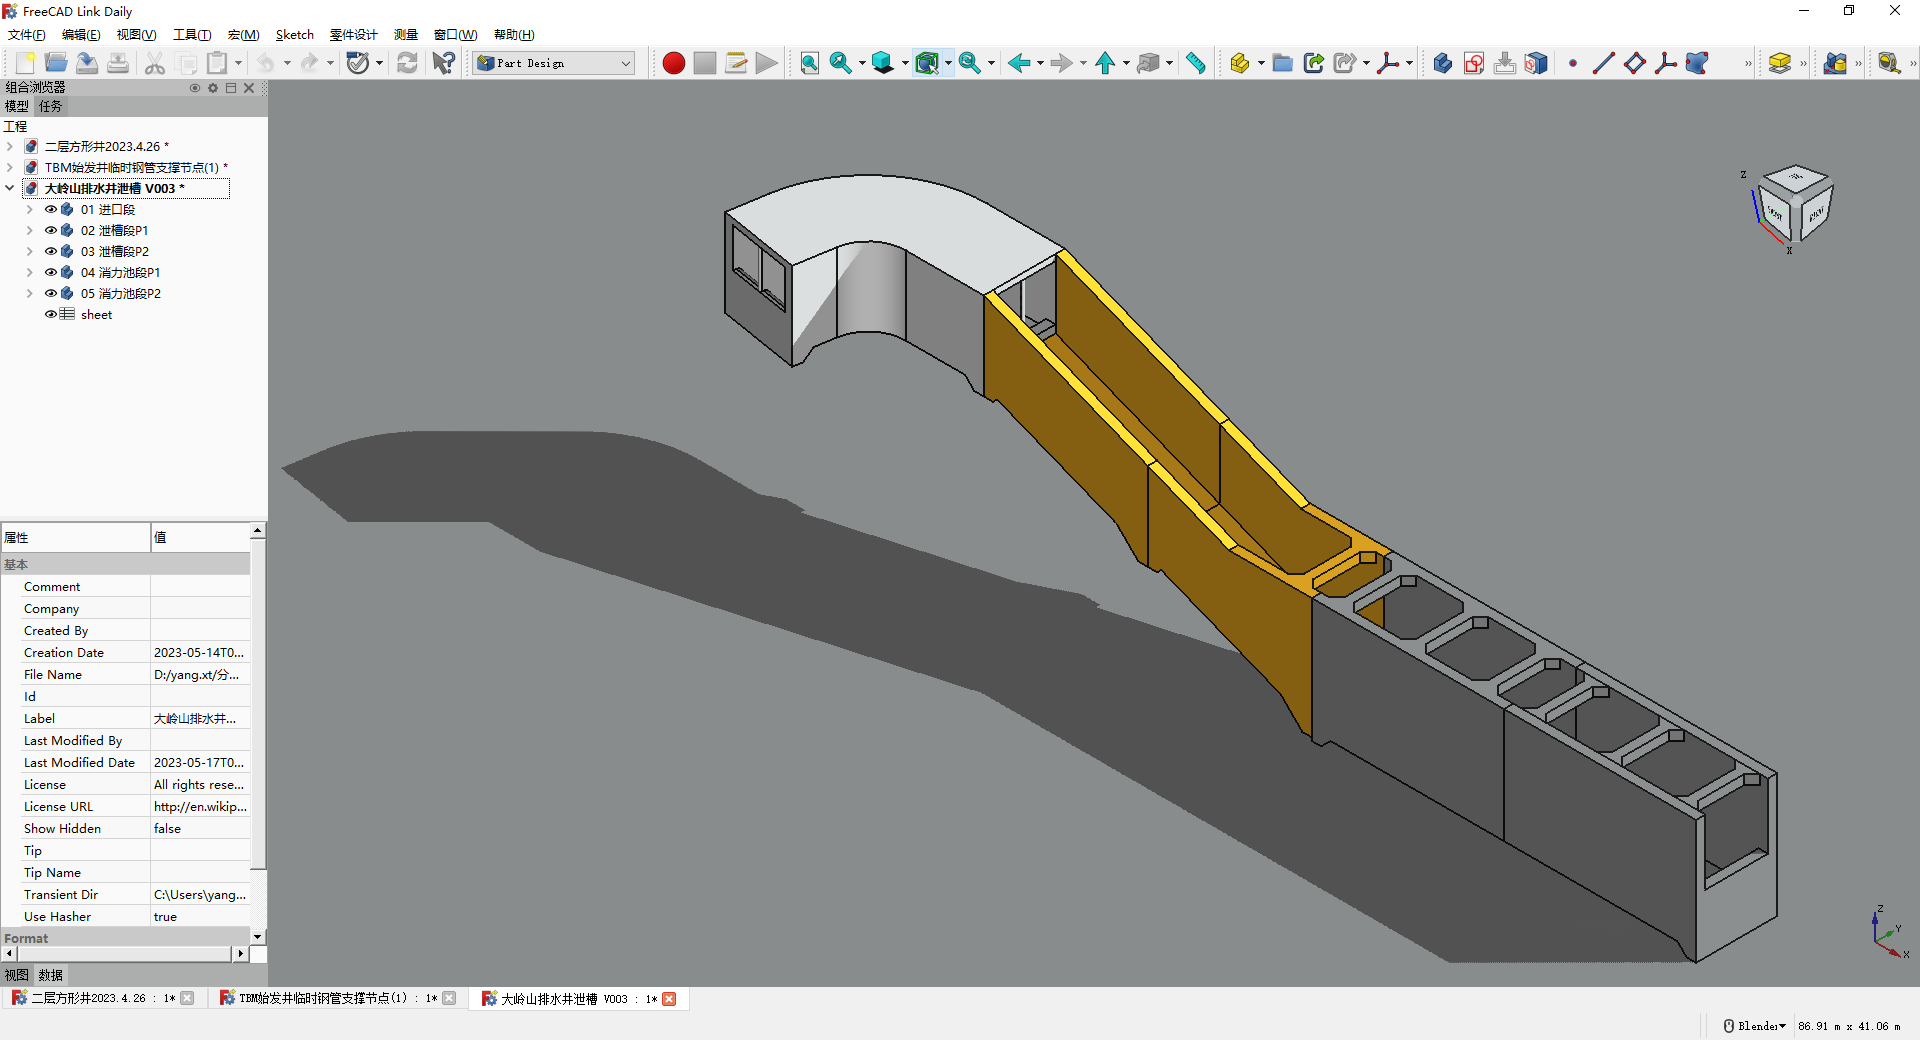The height and width of the screenshot is (1040, 1920).
Task: Open the Sketch menu
Action: tap(294, 35)
